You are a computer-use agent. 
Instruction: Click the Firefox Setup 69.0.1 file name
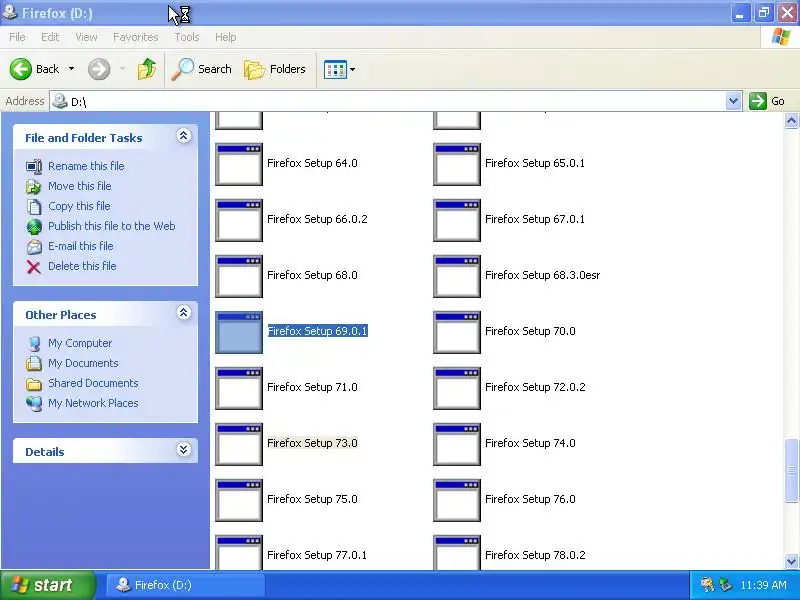[x=317, y=331]
